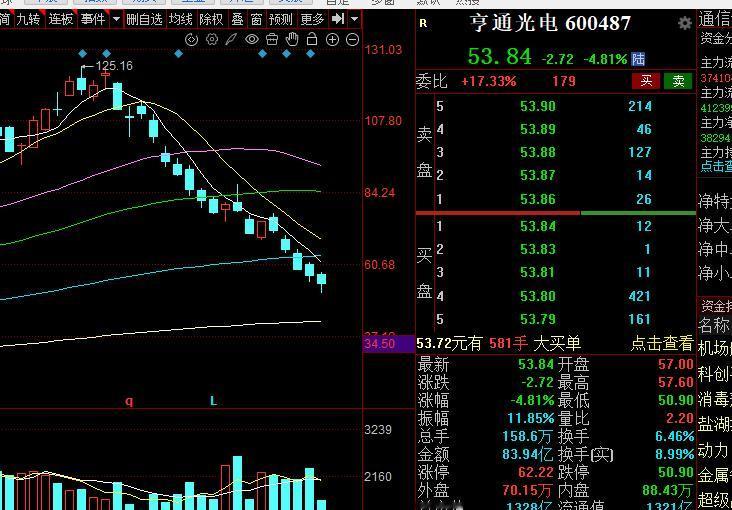Click 最高 value 57.60
The height and width of the screenshot is (510, 732).
pyautogui.click(x=676, y=382)
